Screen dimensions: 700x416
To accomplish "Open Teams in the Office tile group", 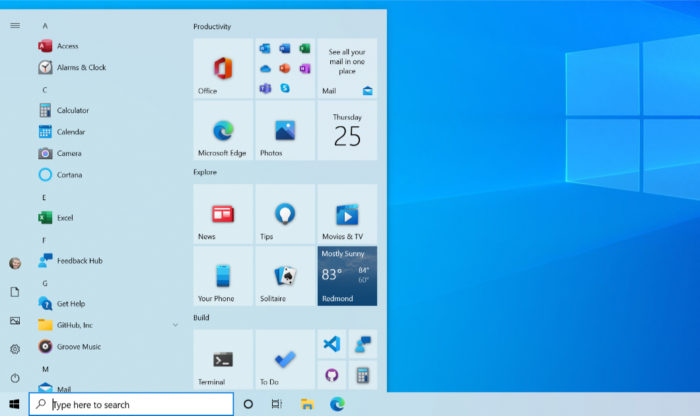I will (265, 88).
